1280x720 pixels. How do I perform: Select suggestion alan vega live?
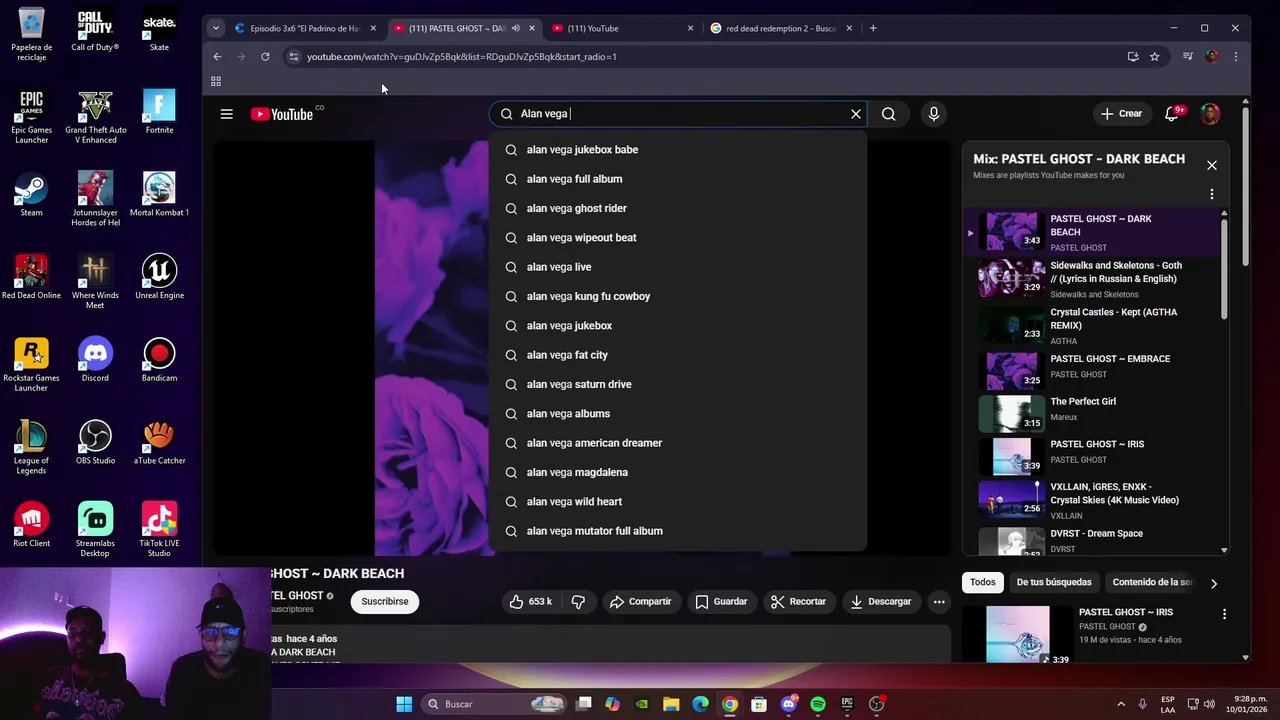678,267
